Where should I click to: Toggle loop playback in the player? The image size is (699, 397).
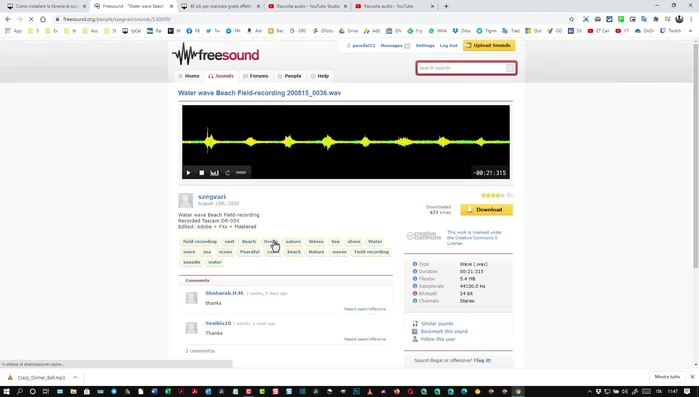tap(228, 173)
